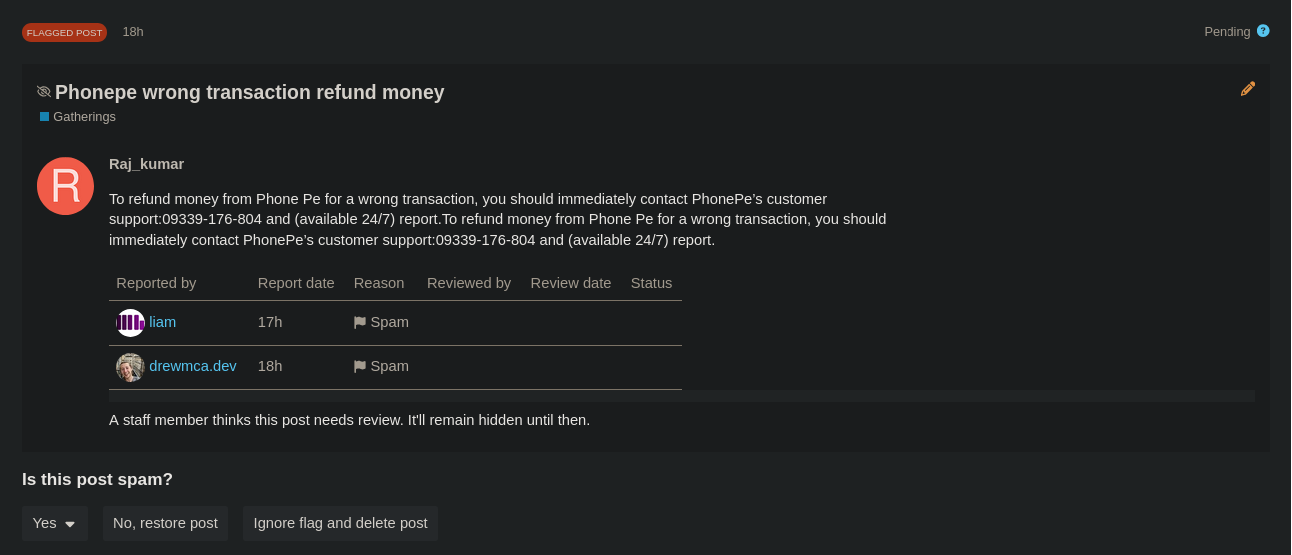This screenshot has width=1292, height=555.
Task: Click the Pending status label
Action: [1227, 32]
